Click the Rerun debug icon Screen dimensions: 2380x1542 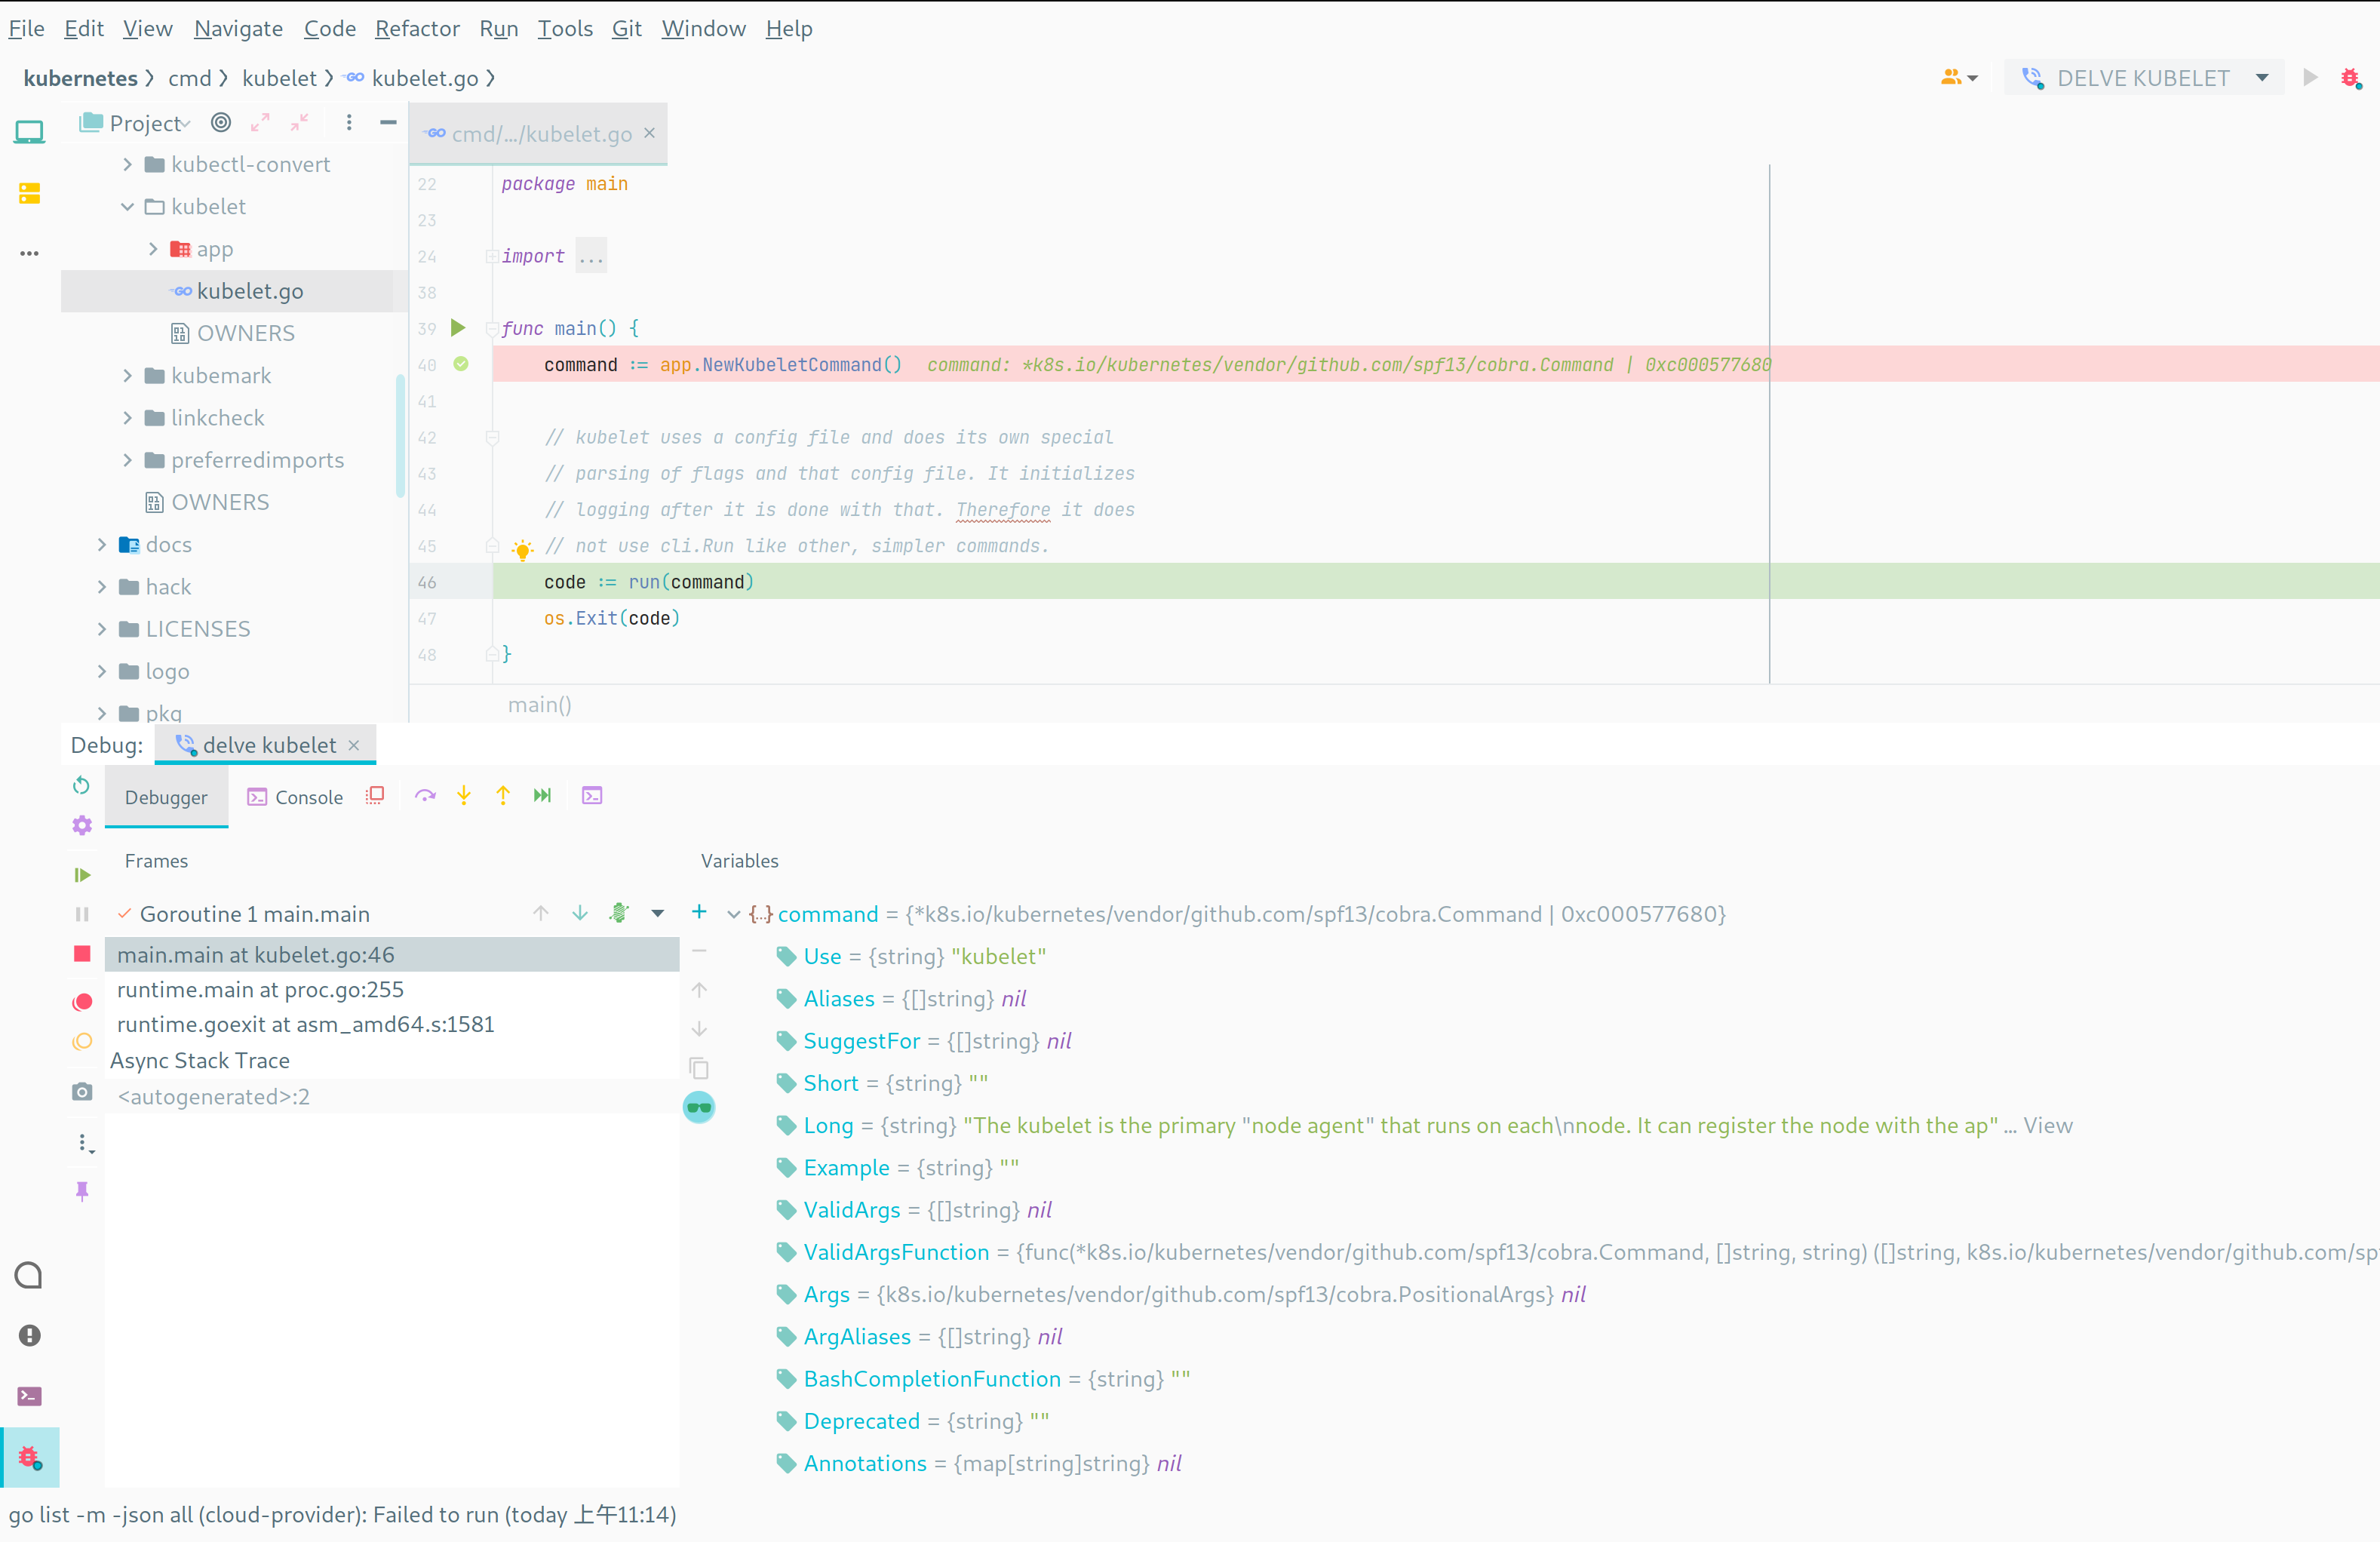tap(82, 785)
